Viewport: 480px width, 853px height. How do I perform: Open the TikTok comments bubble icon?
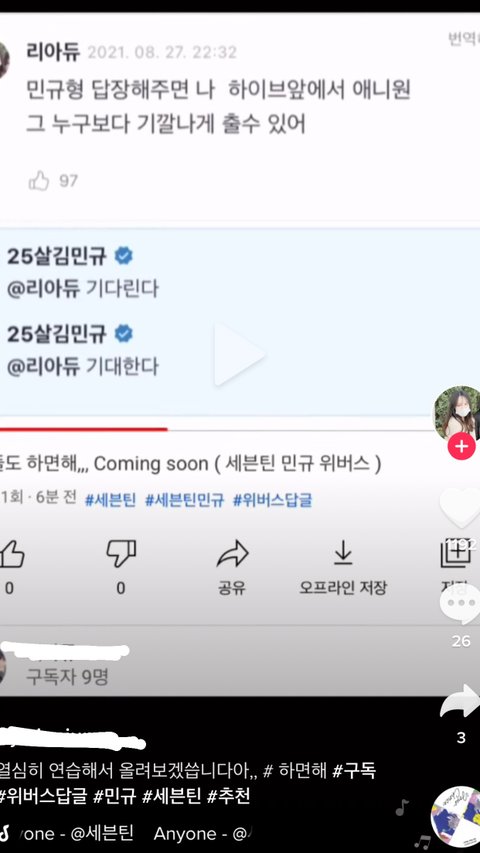coord(460,604)
